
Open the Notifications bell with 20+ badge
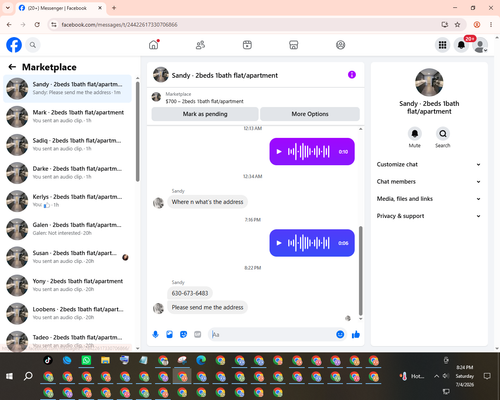point(461,45)
